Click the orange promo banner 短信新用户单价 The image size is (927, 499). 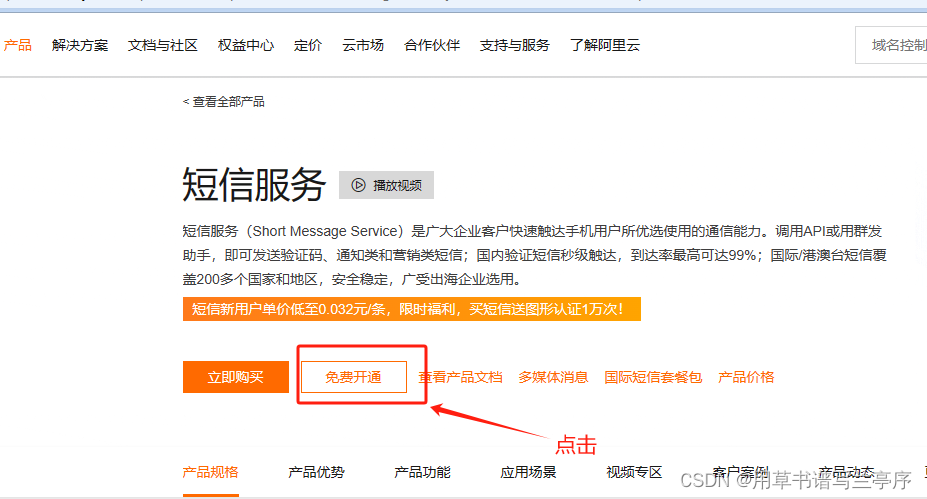[x=411, y=309]
